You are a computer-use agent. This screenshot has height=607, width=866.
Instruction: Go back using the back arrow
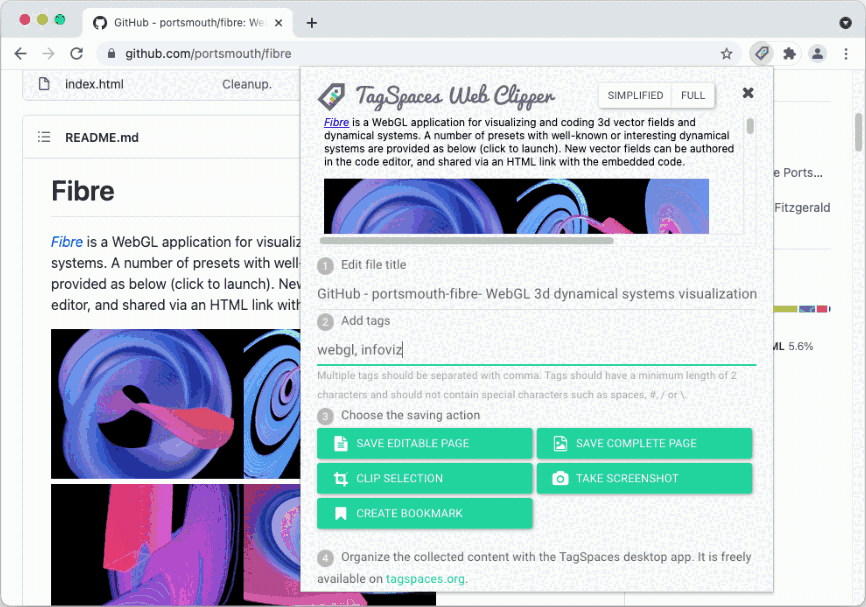coord(20,54)
